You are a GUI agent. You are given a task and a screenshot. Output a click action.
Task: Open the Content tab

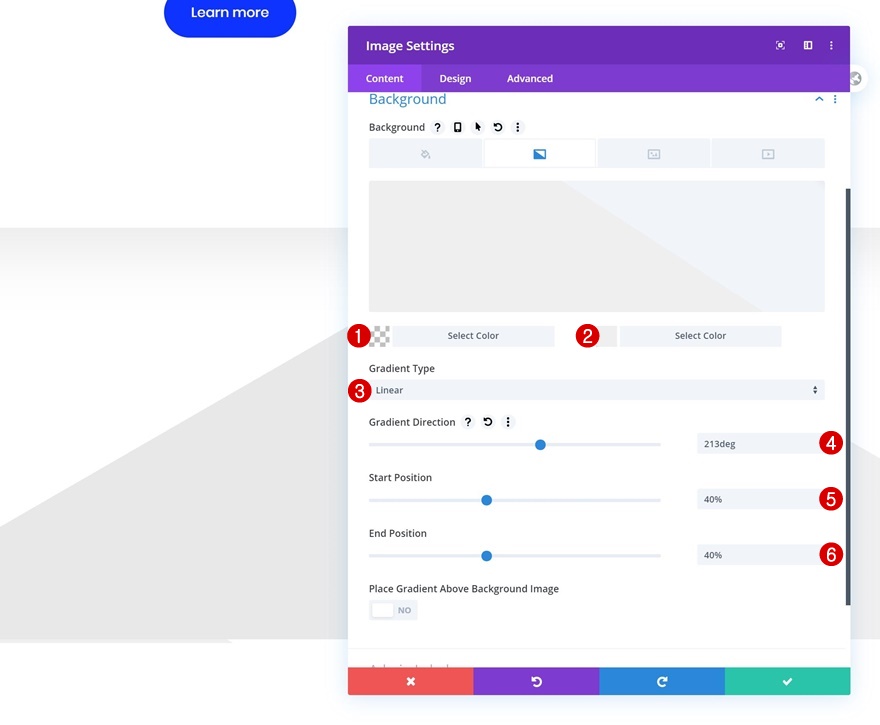coord(384,79)
